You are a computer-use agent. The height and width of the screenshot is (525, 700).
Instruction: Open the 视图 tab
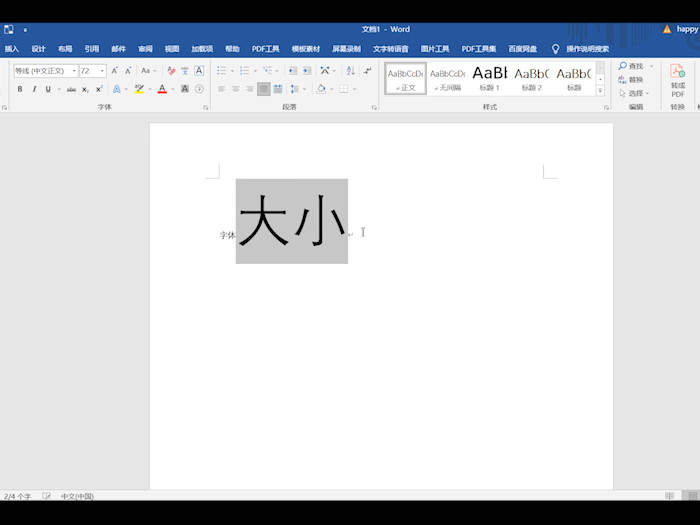pyautogui.click(x=172, y=49)
